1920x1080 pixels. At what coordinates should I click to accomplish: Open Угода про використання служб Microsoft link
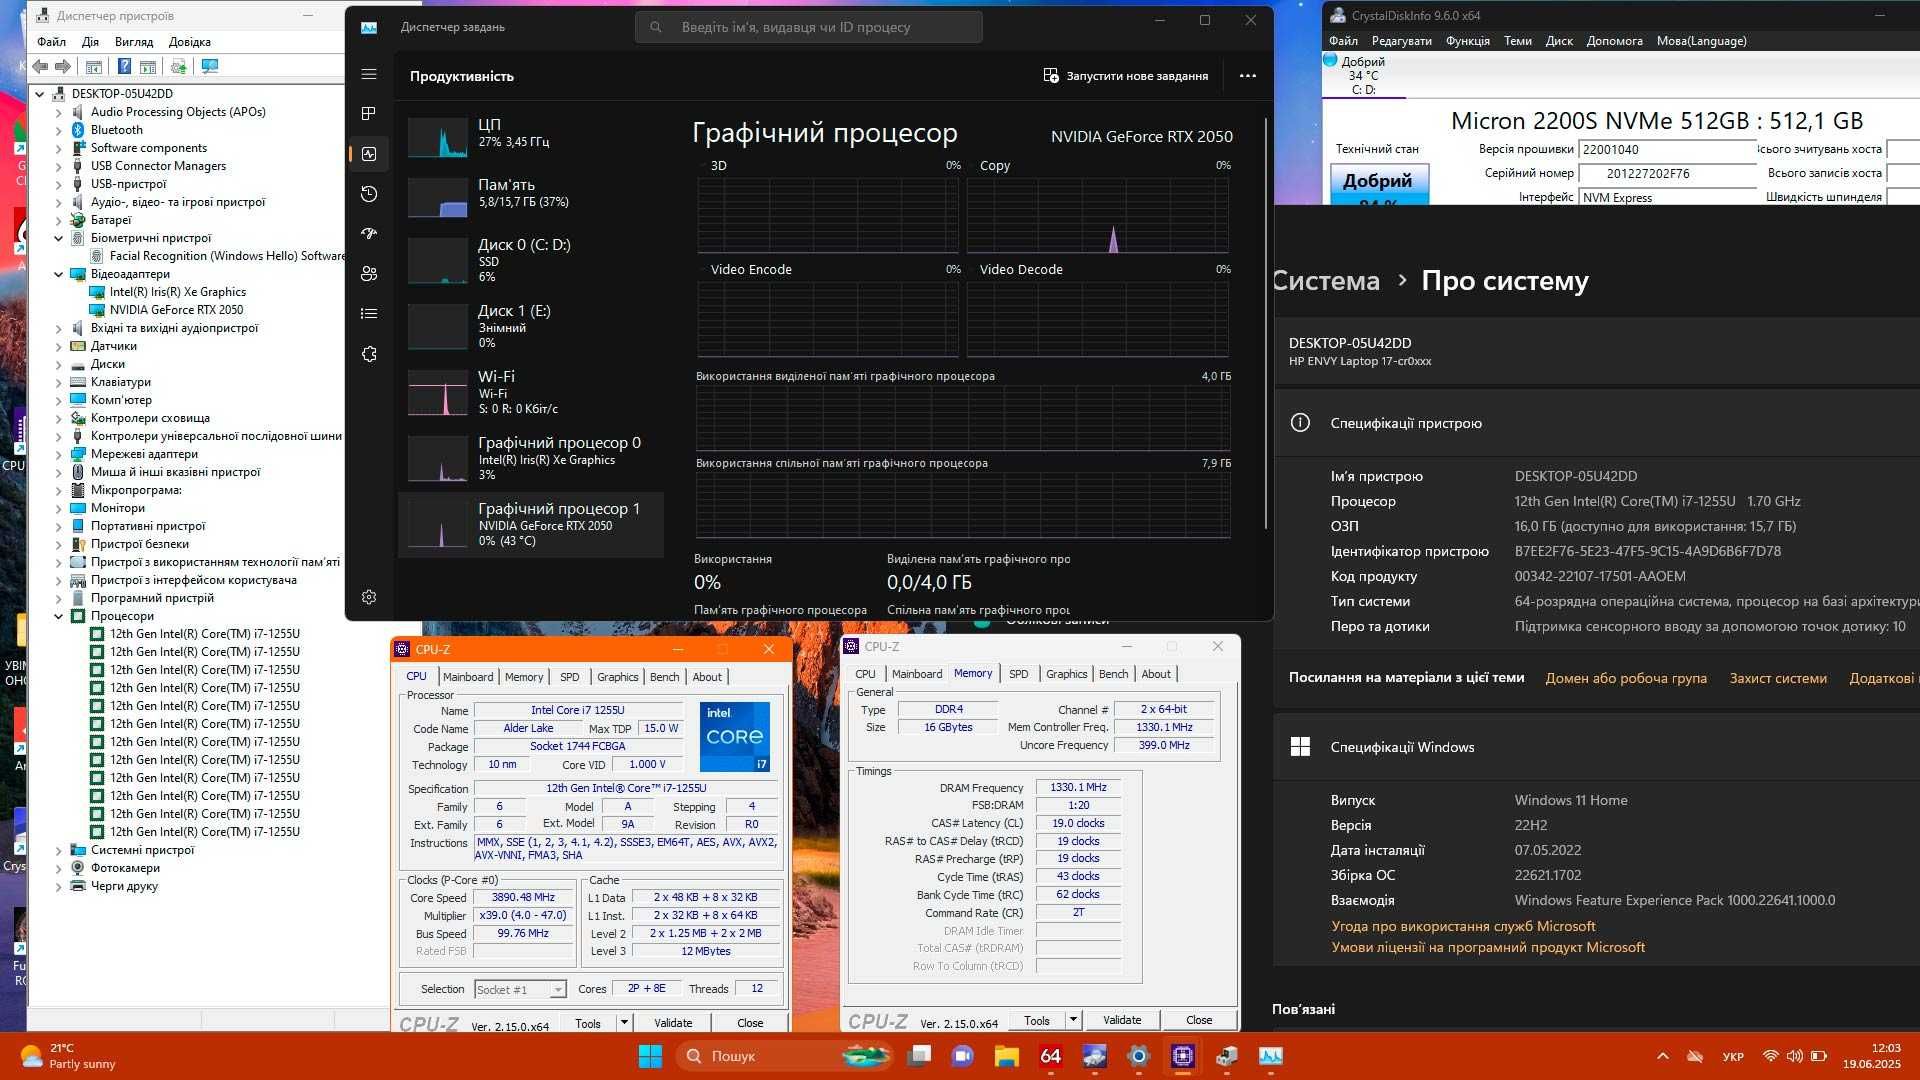tap(1463, 926)
